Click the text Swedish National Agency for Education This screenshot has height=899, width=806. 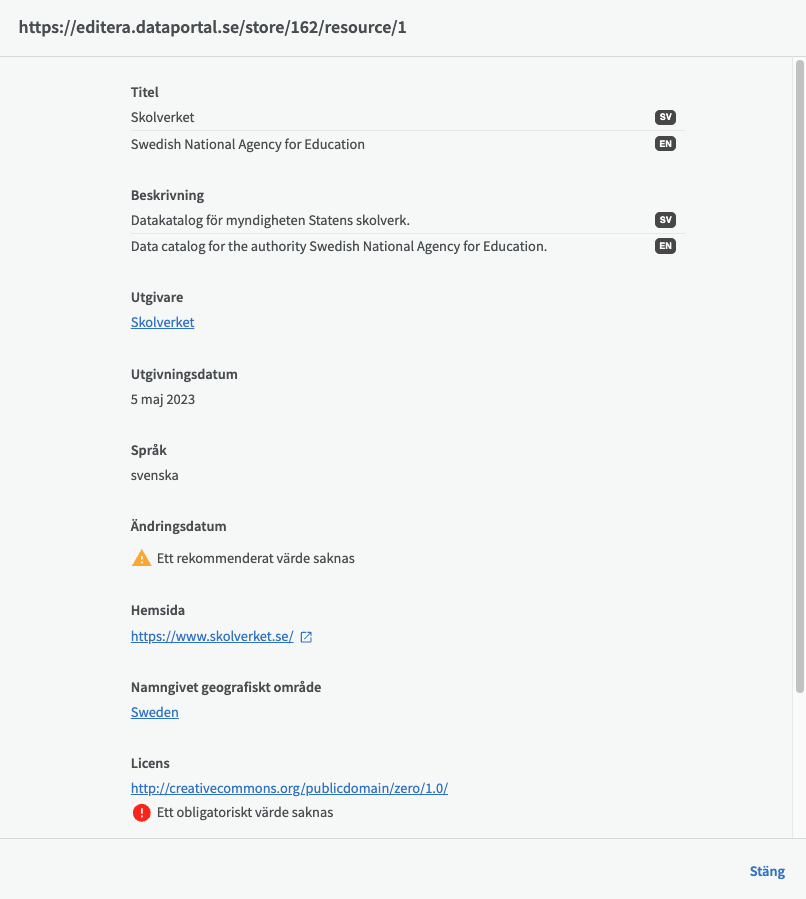(248, 144)
